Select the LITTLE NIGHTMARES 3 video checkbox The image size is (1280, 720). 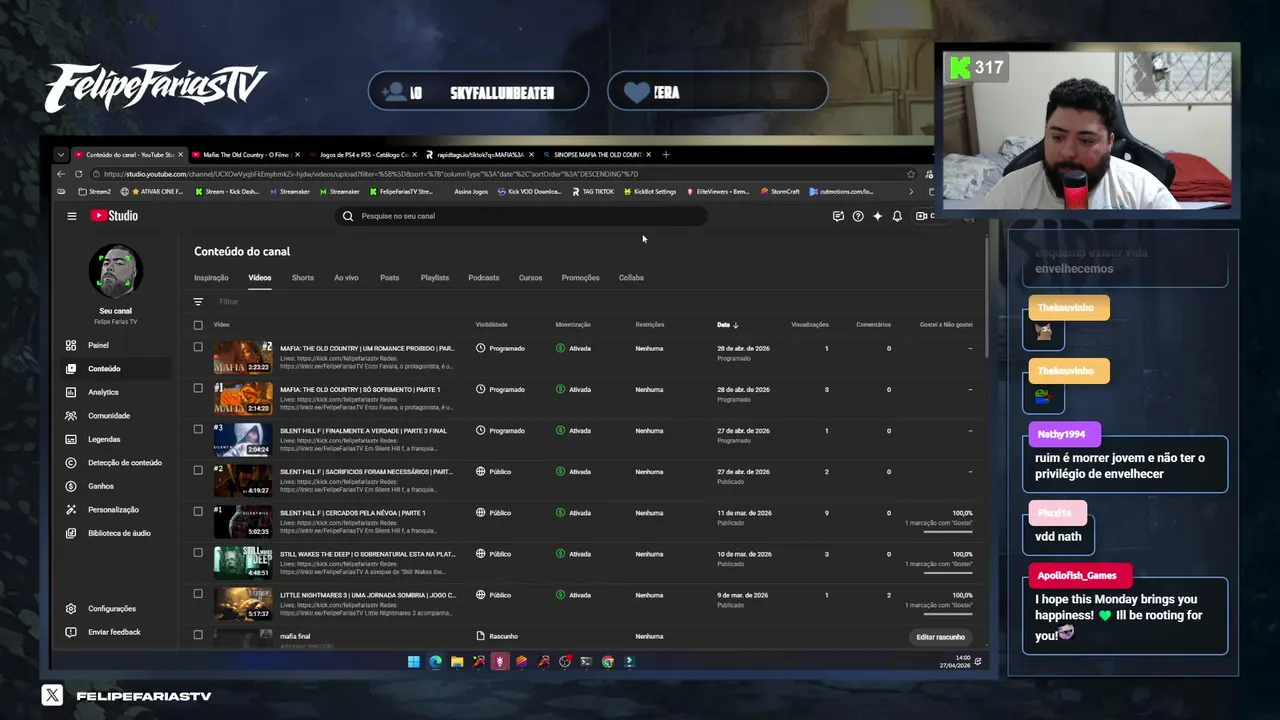click(x=198, y=593)
